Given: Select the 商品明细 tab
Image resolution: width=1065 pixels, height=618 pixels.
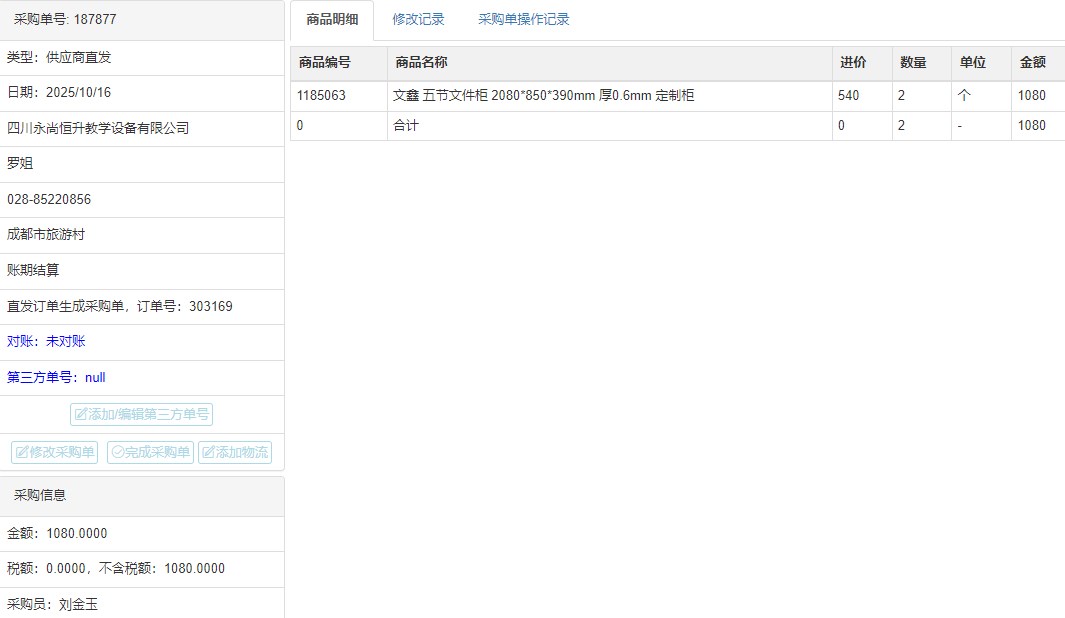Looking at the screenshot, I should pyautogui.click(x=332, y=19).
